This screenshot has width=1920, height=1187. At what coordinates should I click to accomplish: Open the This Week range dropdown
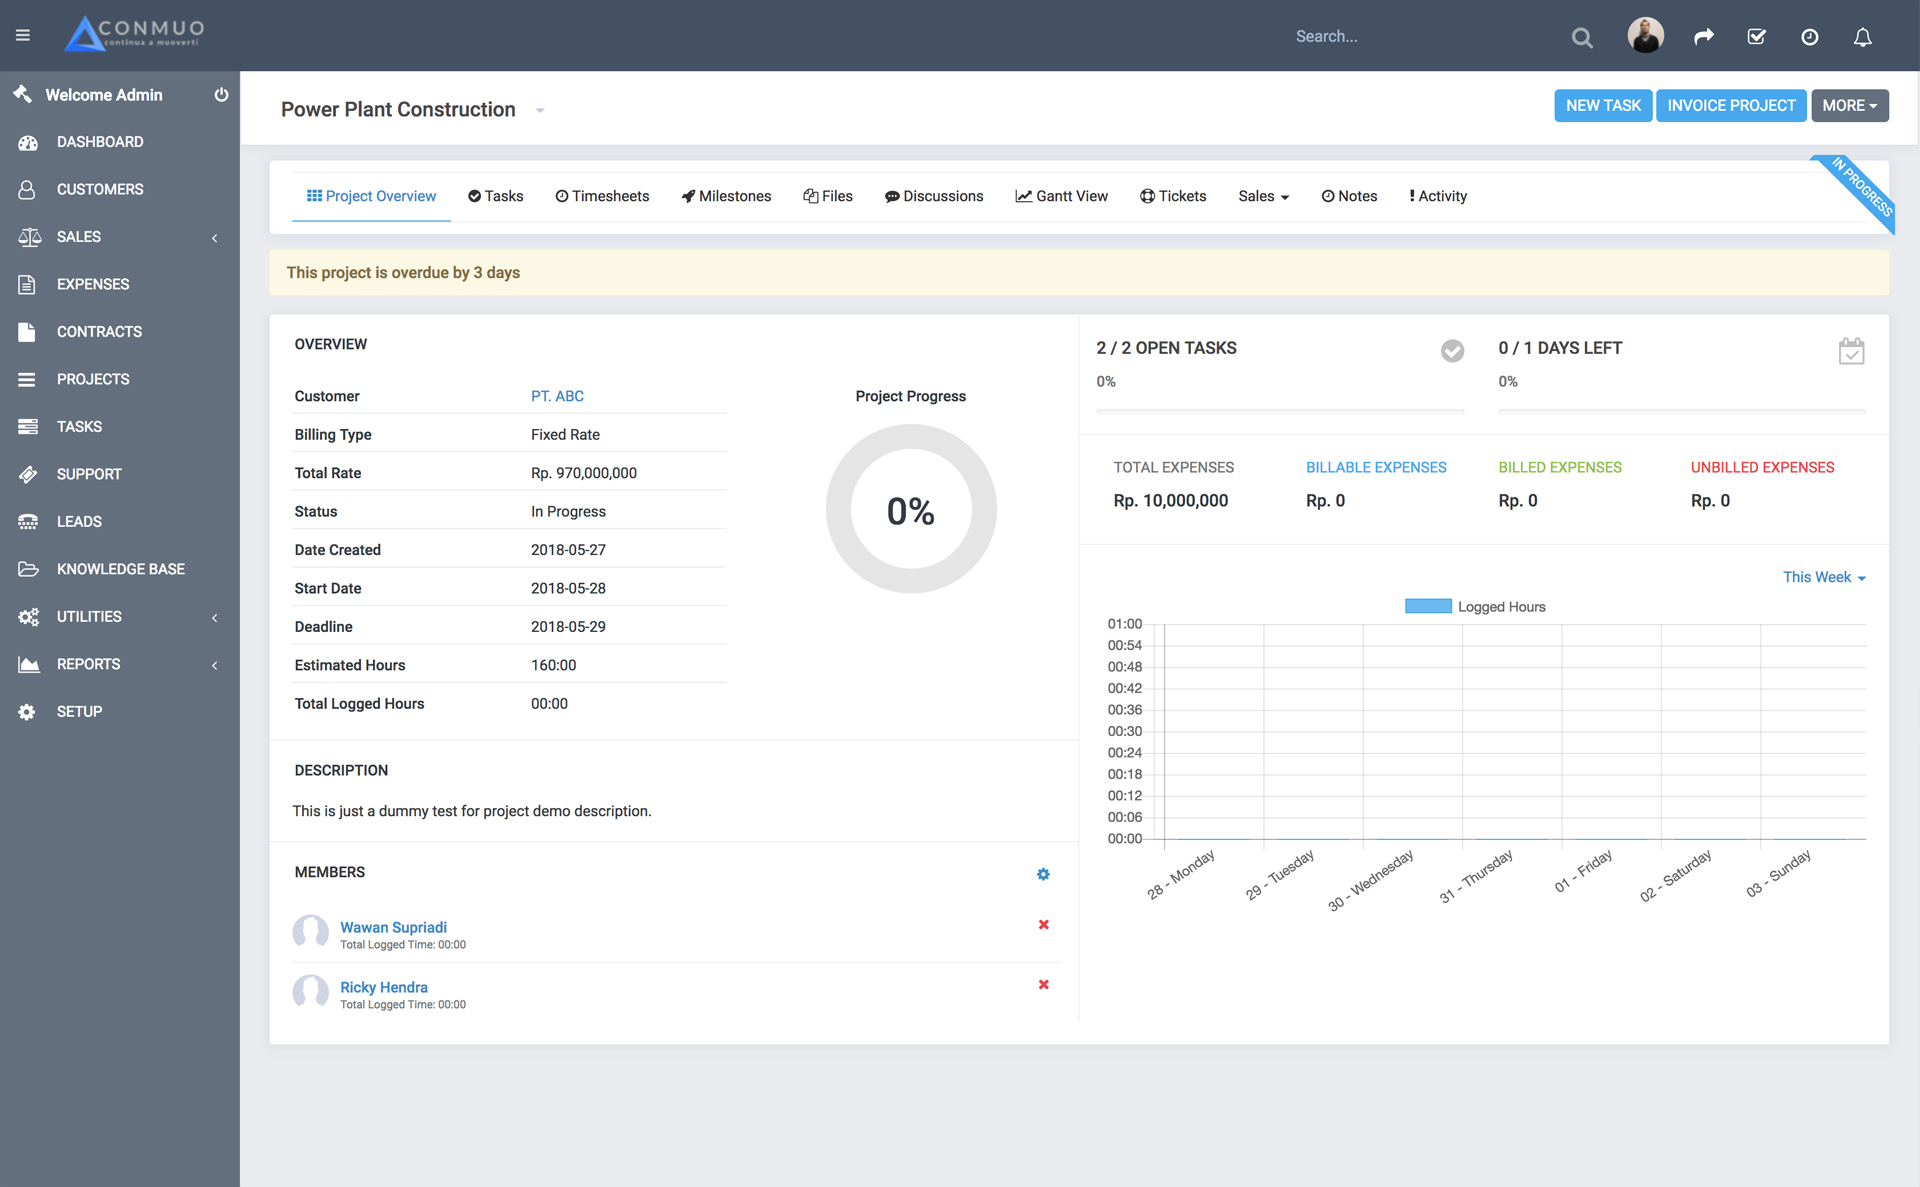click(x=1823, y=578)
